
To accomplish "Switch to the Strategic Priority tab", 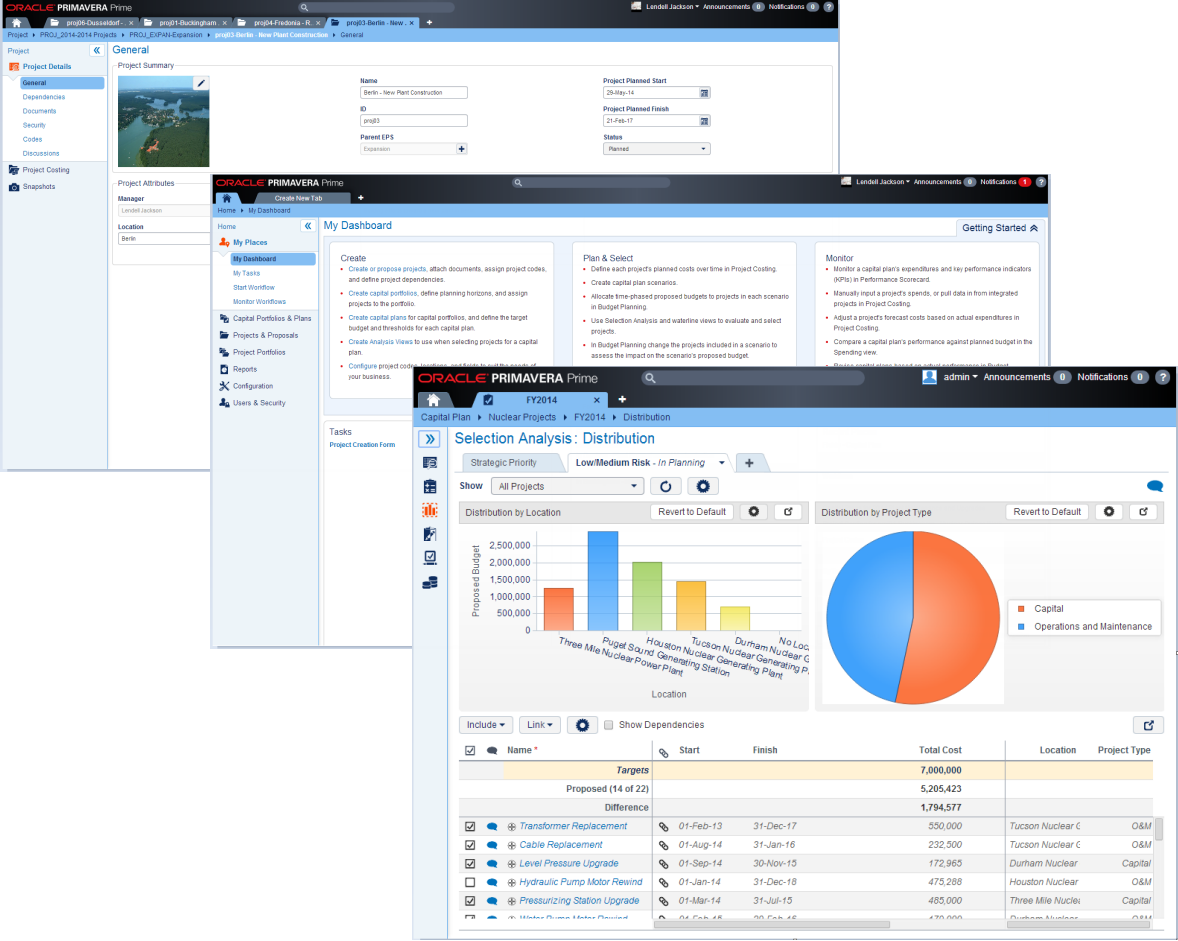I will click(504, 463).
